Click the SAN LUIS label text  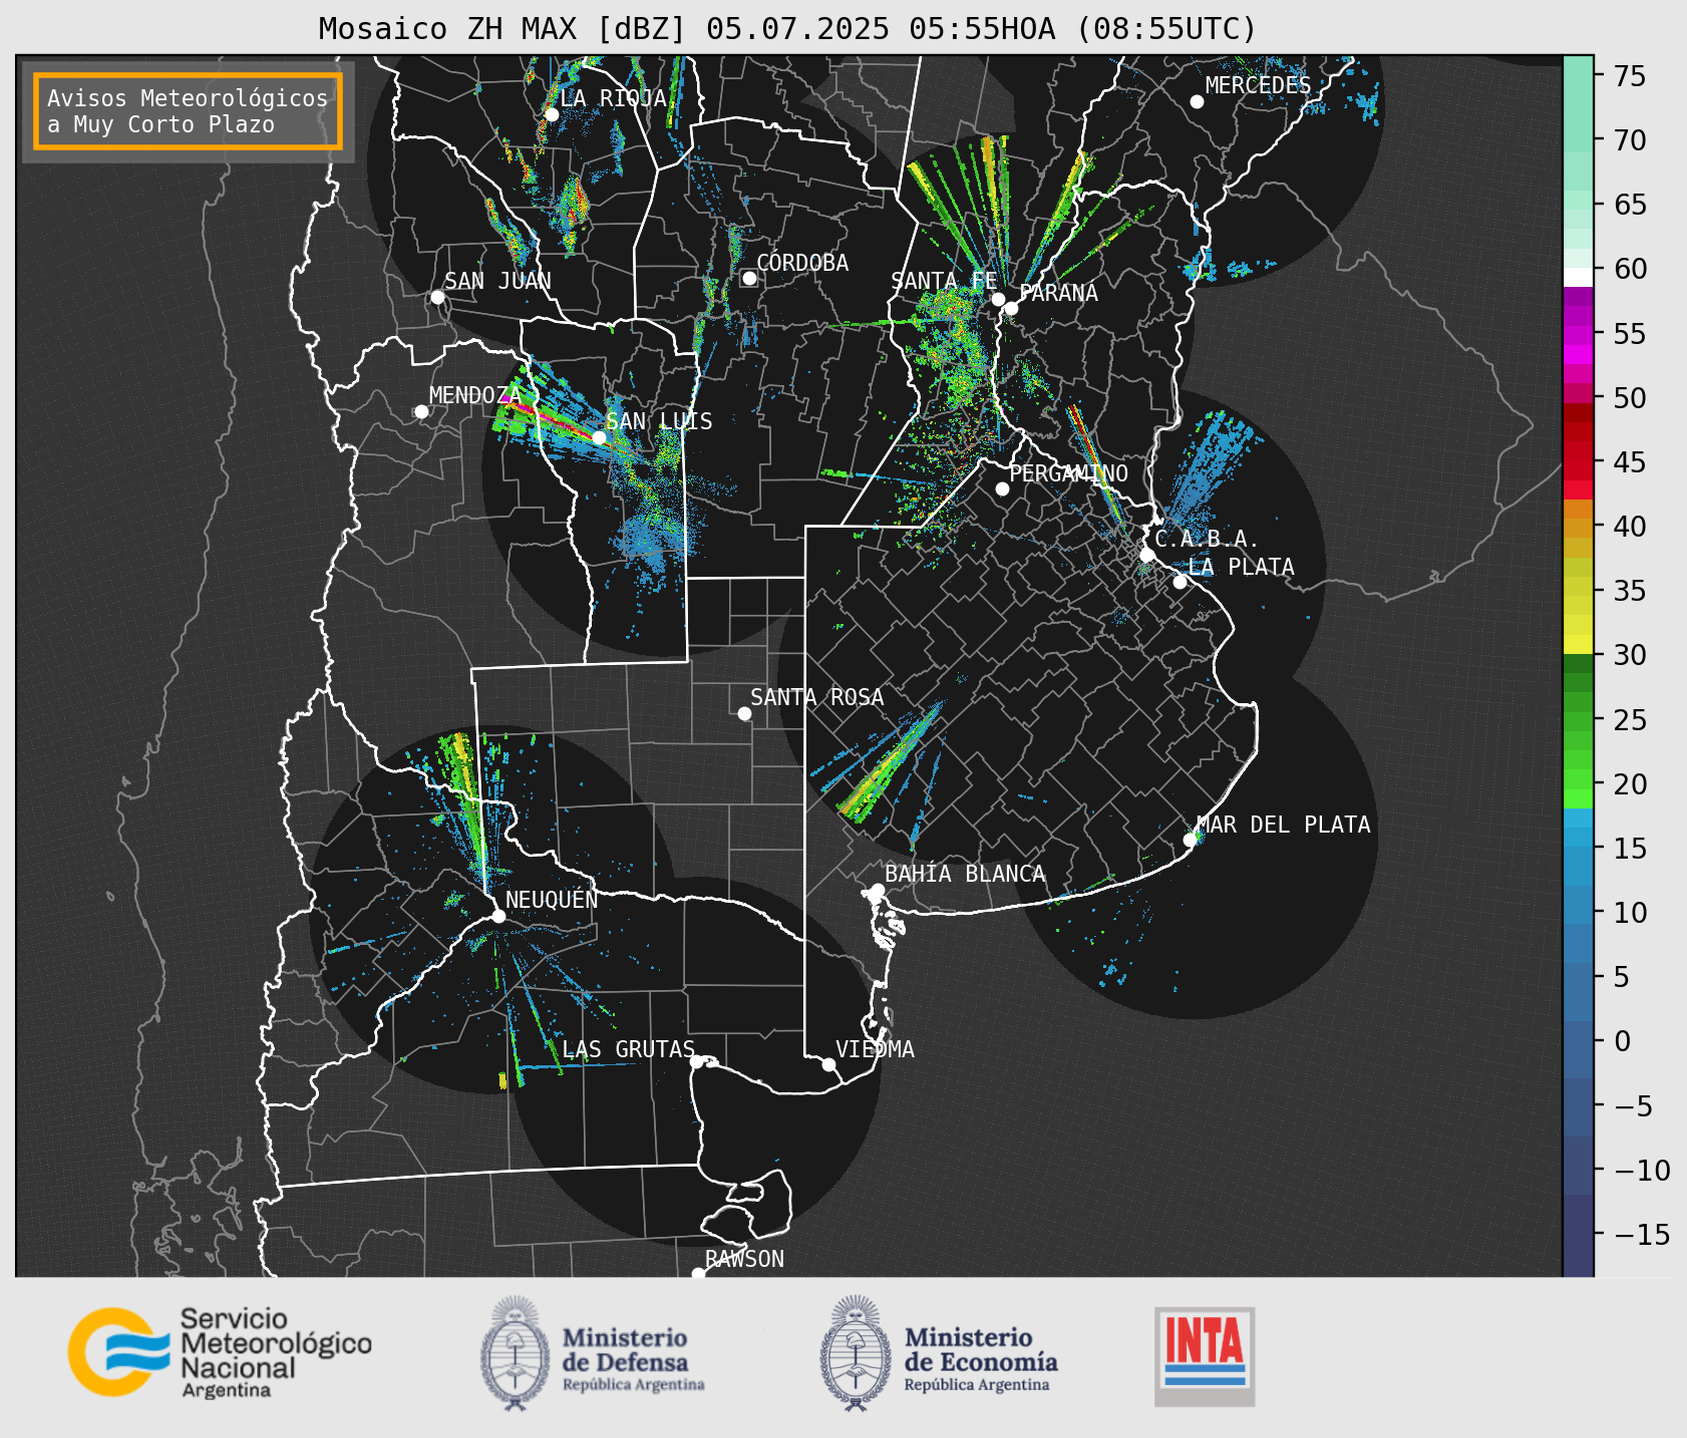pyautogui.click(x=659, y=421)
